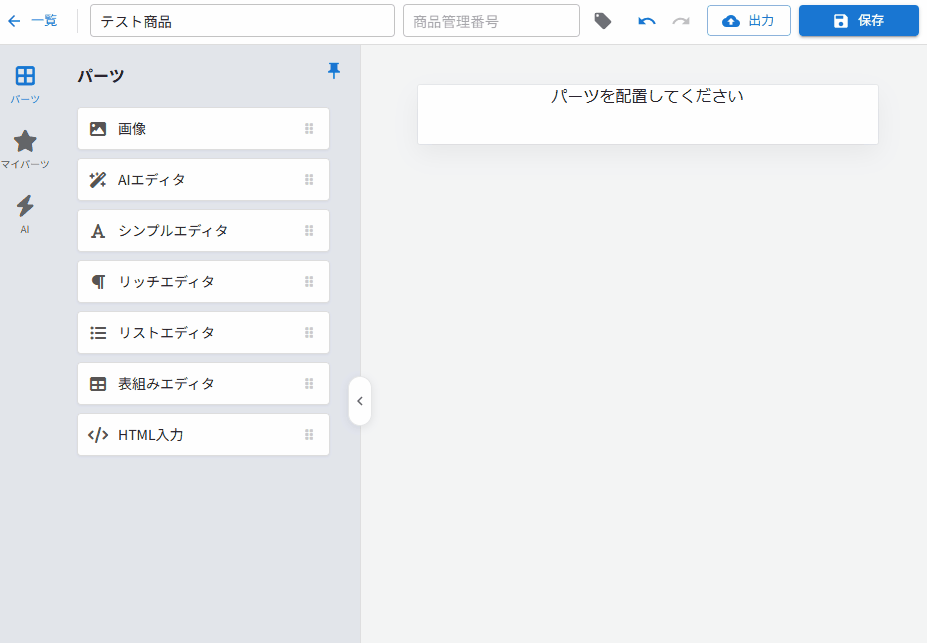Click the 出力 export button
This screenshot has width=927, height=643.
pos(748,20)
